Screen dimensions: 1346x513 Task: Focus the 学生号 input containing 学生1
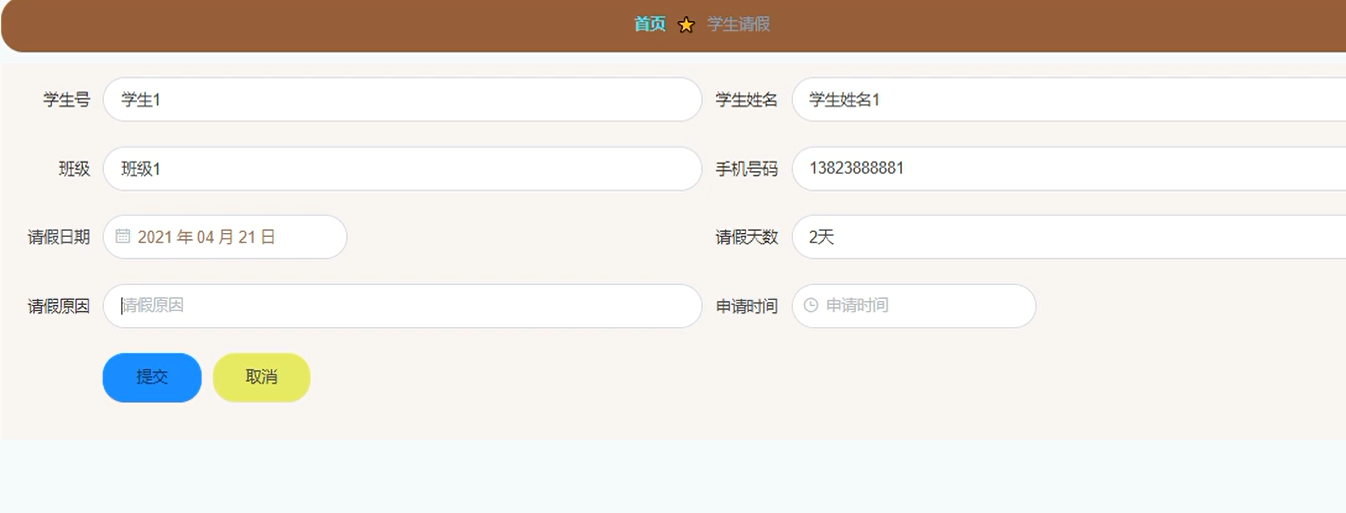click(403, 99)
